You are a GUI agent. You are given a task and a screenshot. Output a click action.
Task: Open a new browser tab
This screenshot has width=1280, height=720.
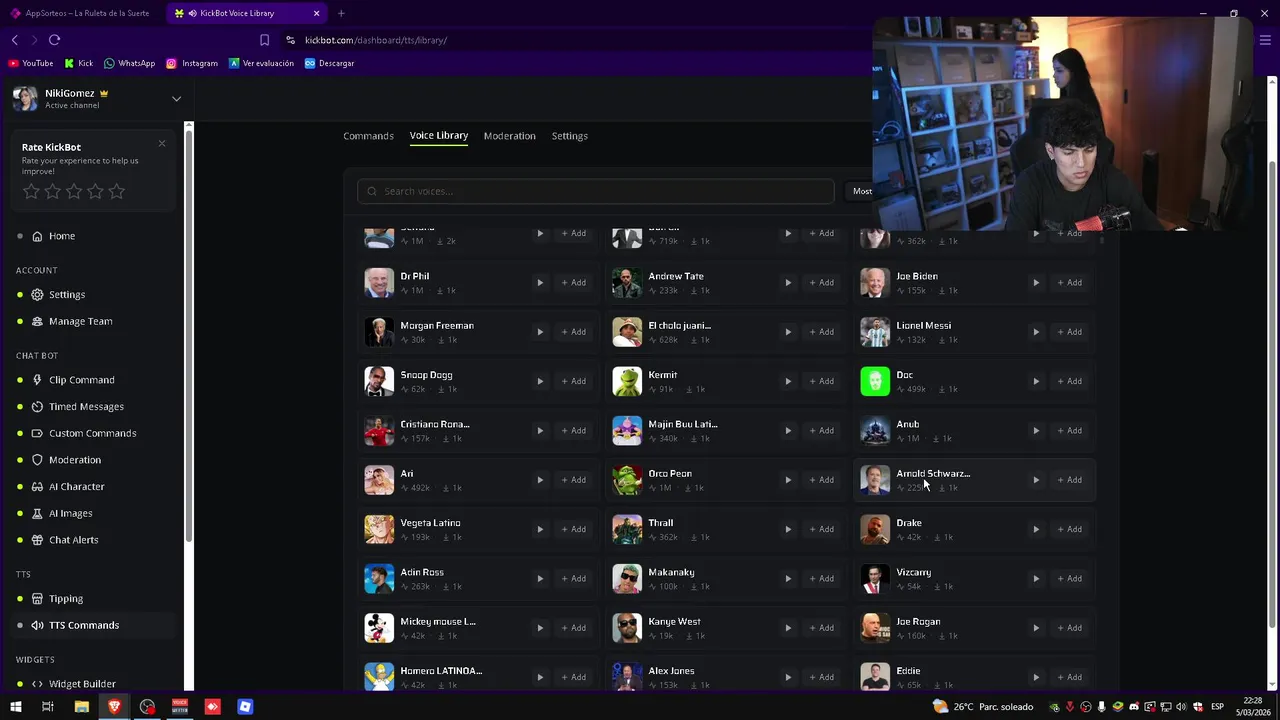click(x=341, y=13)
